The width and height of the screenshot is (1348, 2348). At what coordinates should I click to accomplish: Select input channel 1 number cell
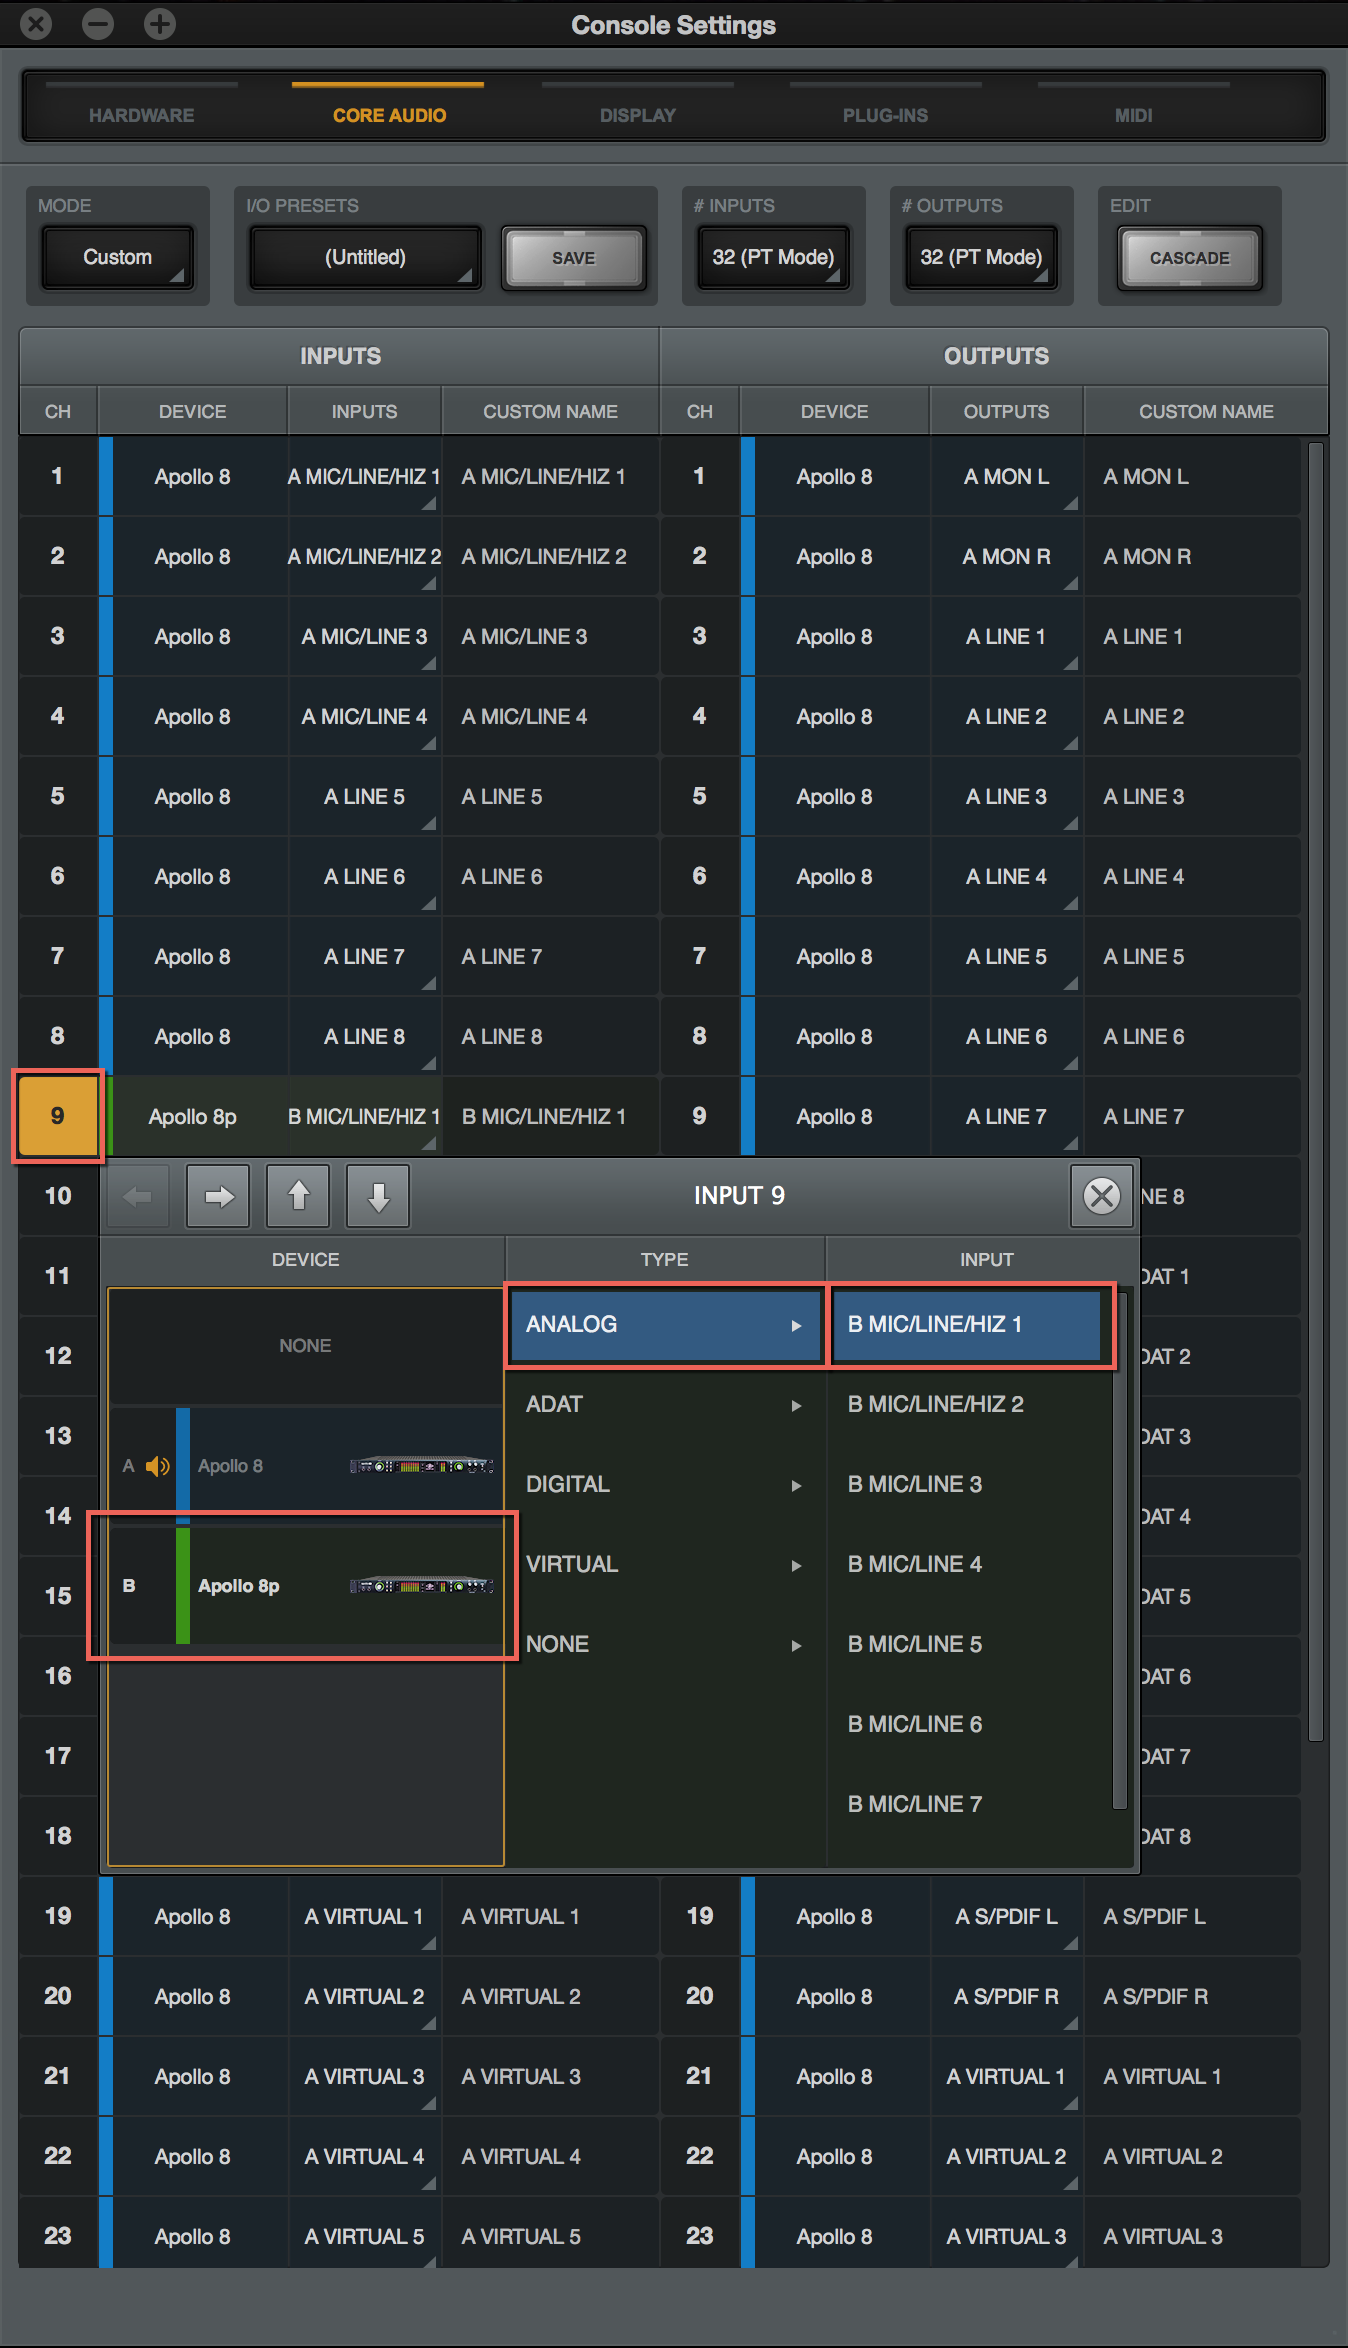pyautogui.click(x=58, y=476)
